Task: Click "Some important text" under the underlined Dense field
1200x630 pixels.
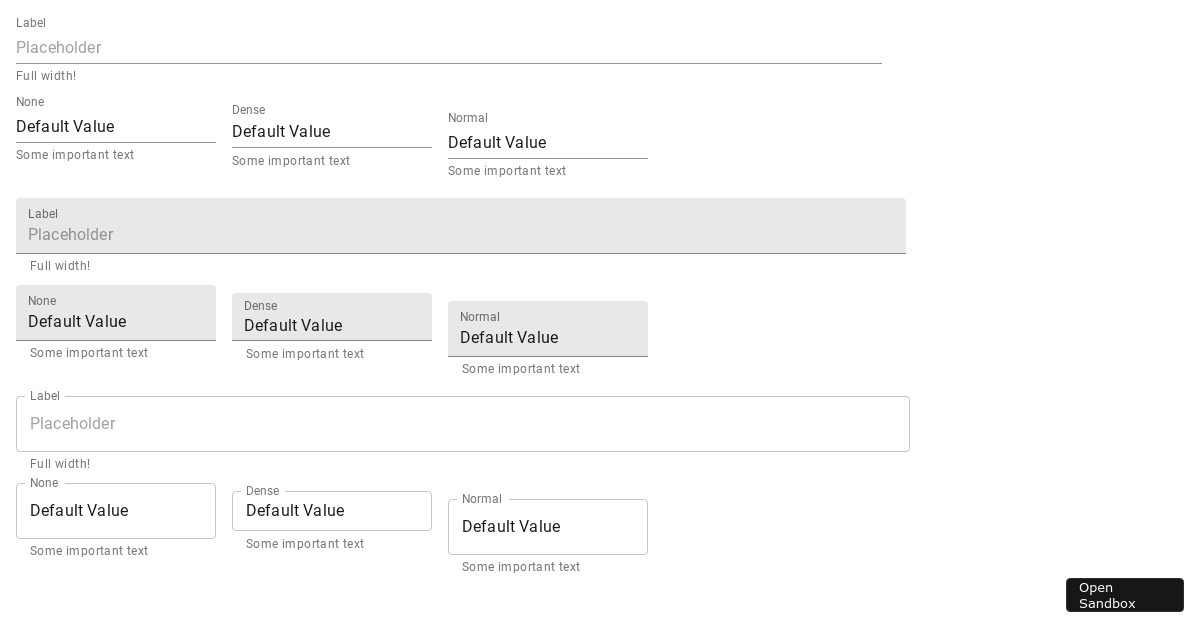Action: coord(291,161)
